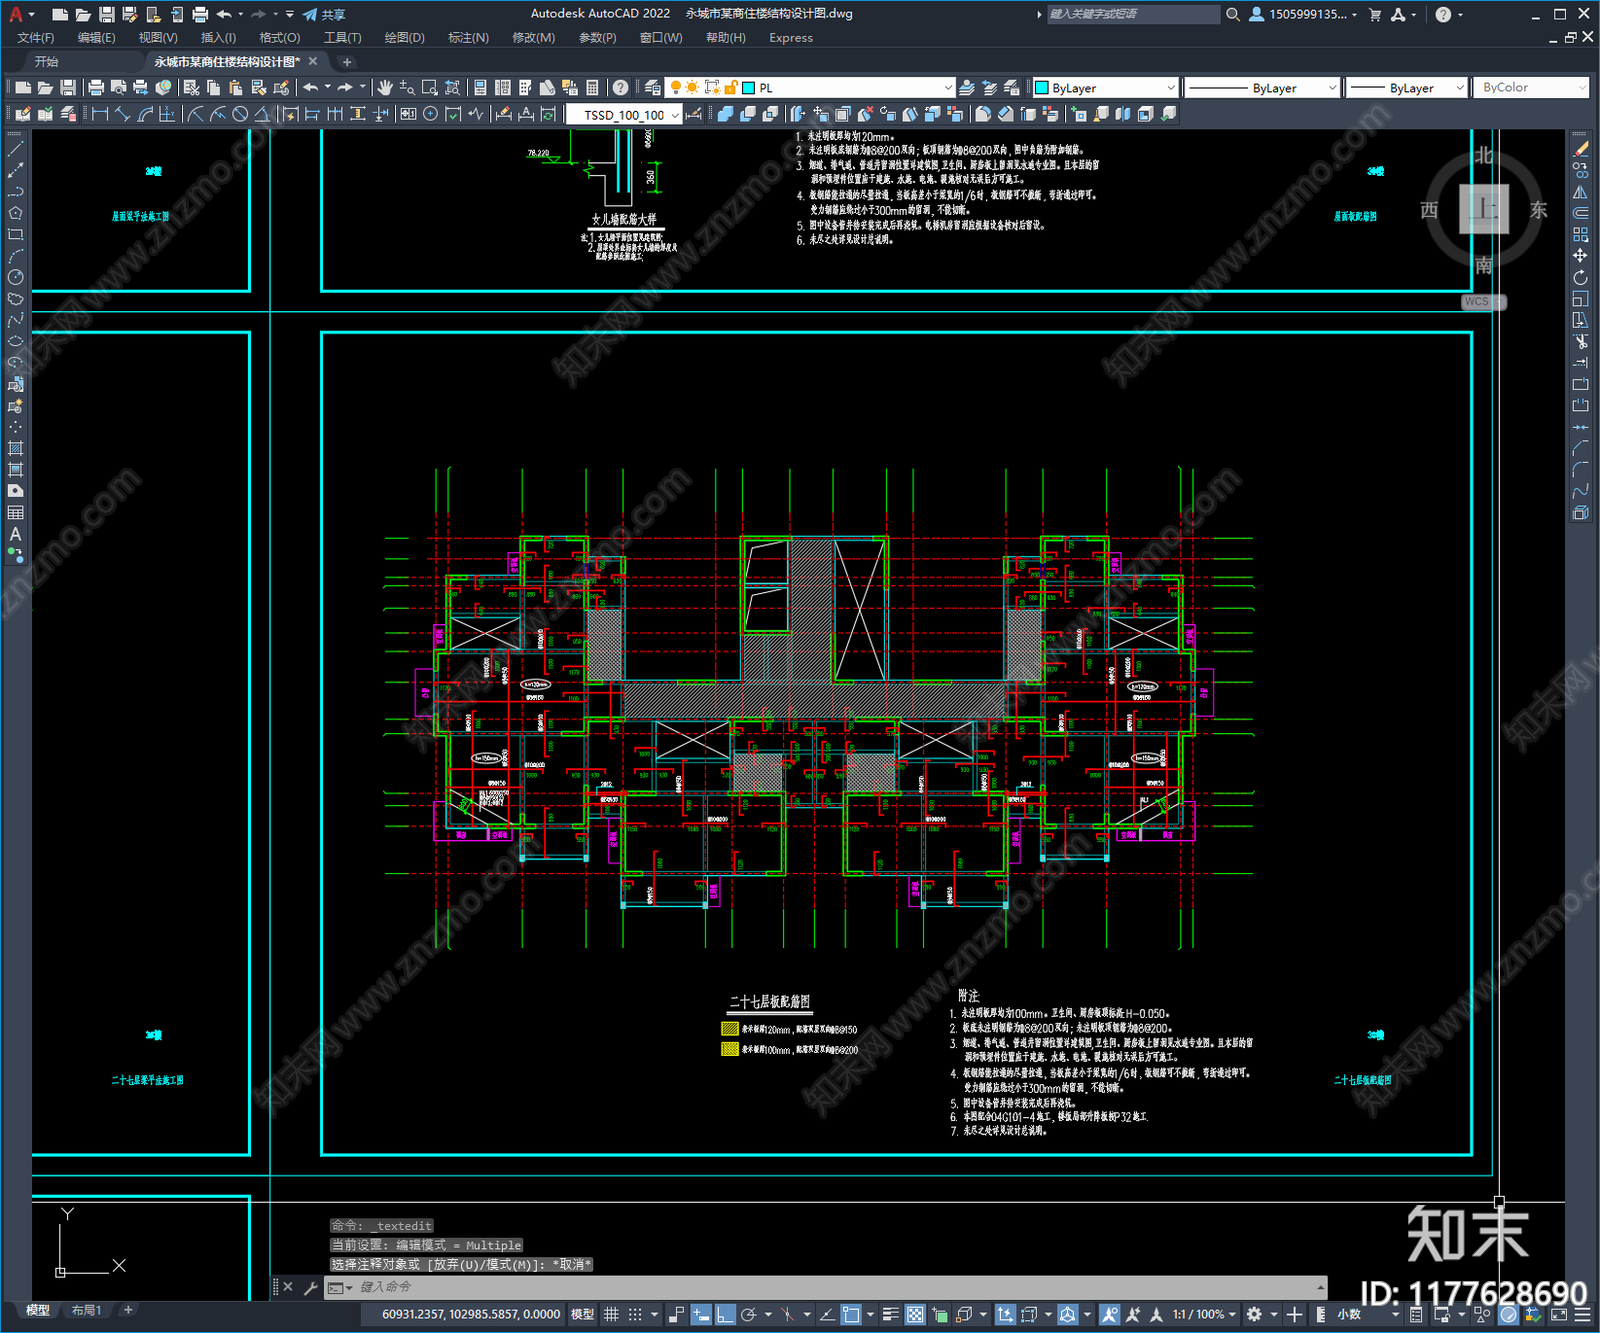
Task: Select the Rectangle draw tool
Action: [15, 235]
